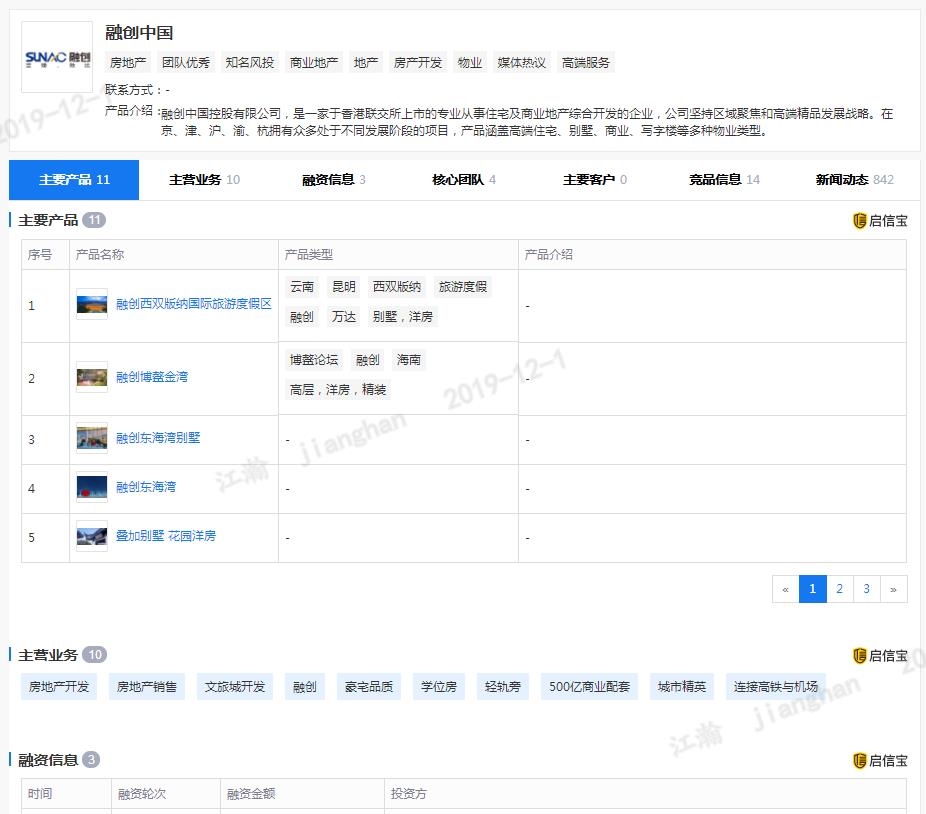
Task: Go to page 3 of products
Action: [x=866, y=589]
